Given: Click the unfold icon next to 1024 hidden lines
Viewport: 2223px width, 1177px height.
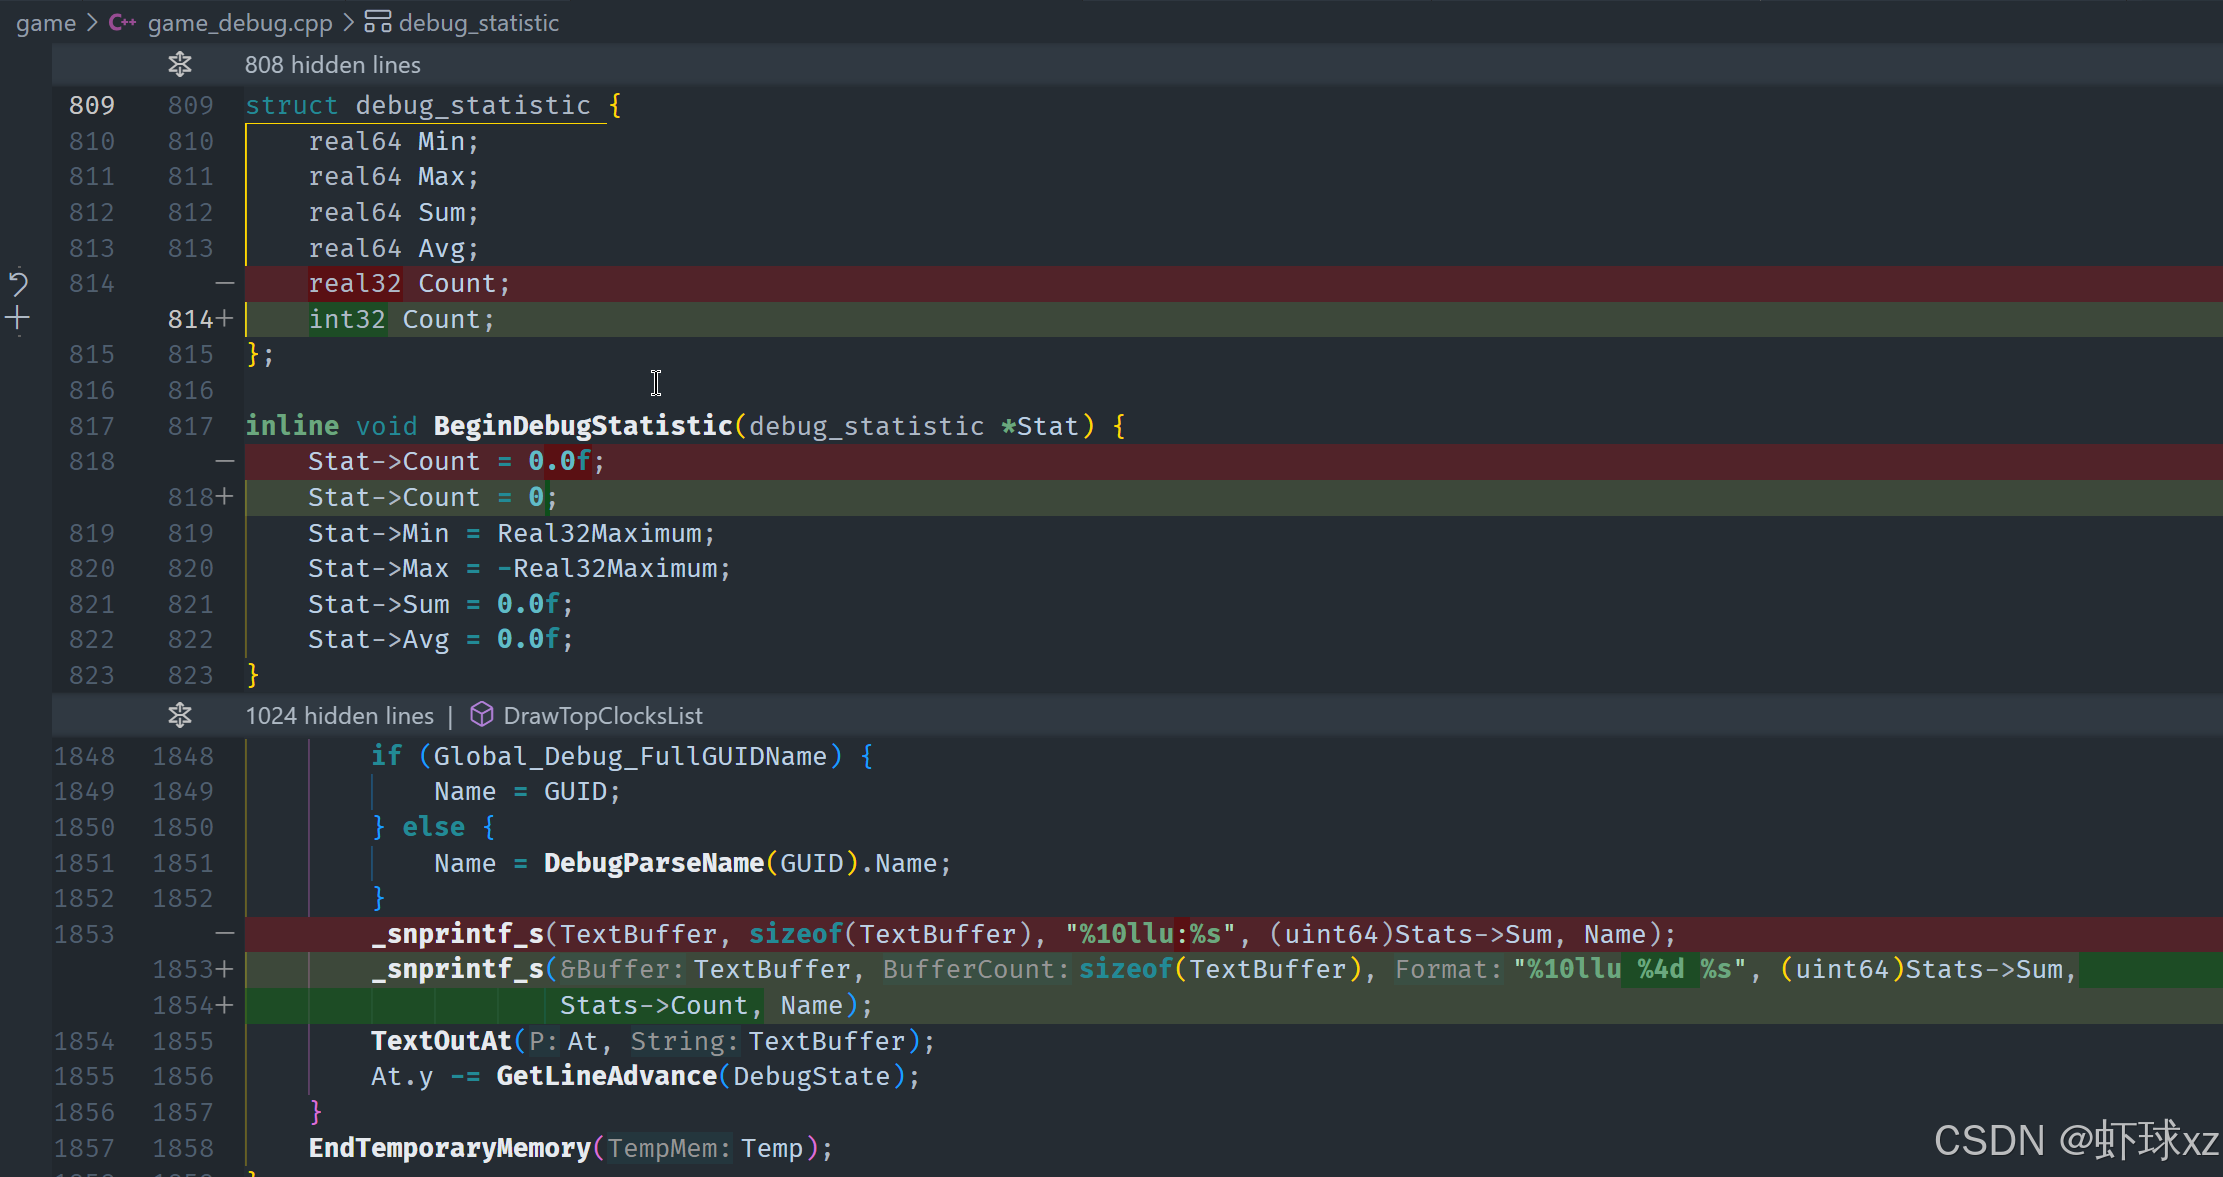Looking at the screenshot, I should (x=180, y=716).
